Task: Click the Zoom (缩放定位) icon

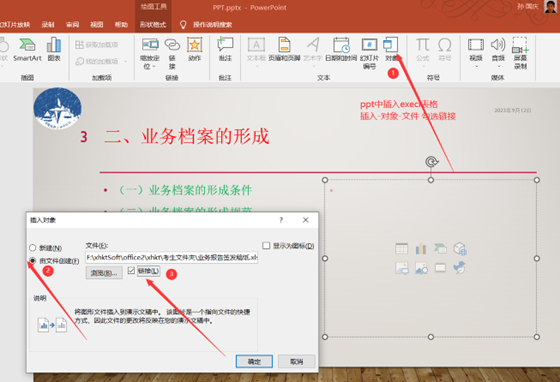Action: (x=150, y=45)
